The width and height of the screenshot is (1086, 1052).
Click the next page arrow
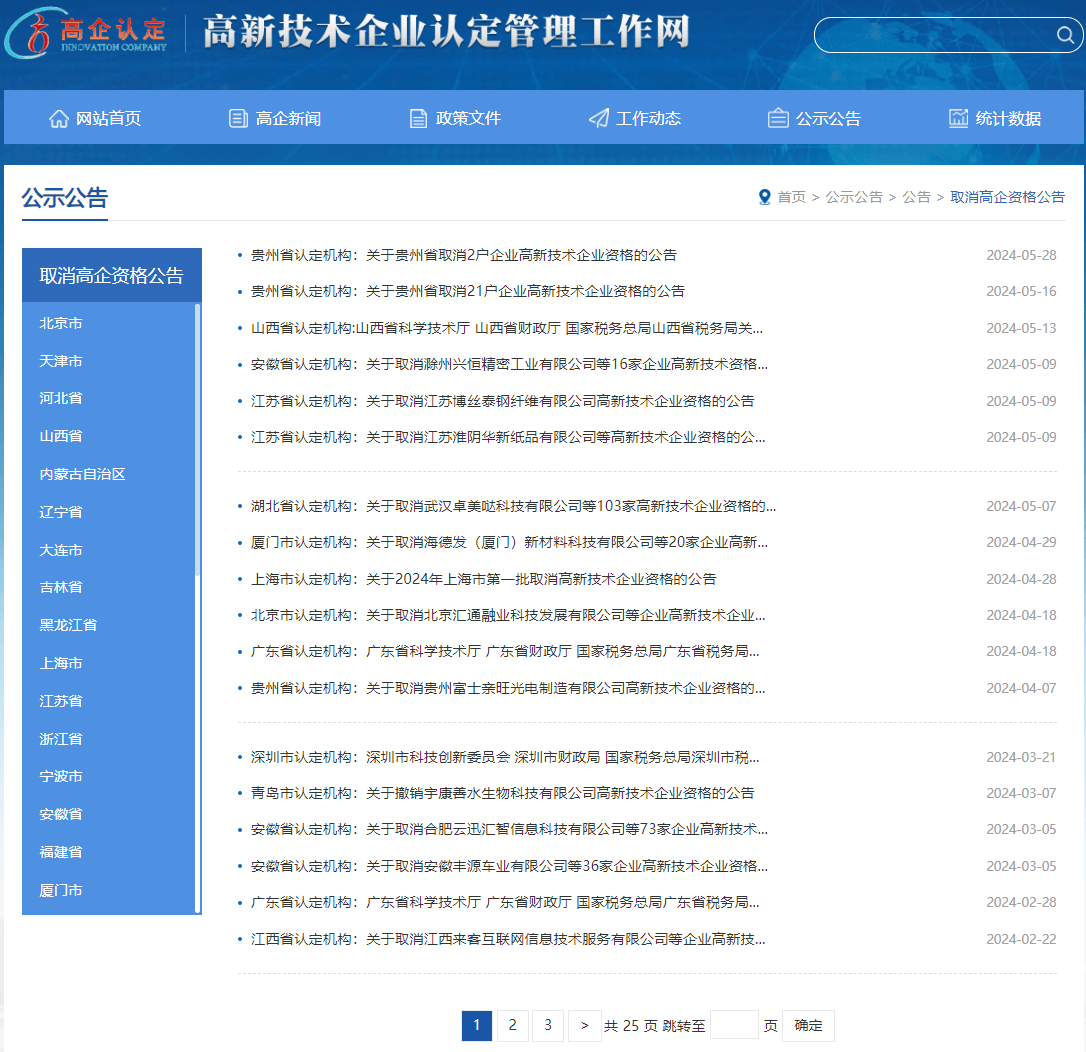(x=584, y=1025)
